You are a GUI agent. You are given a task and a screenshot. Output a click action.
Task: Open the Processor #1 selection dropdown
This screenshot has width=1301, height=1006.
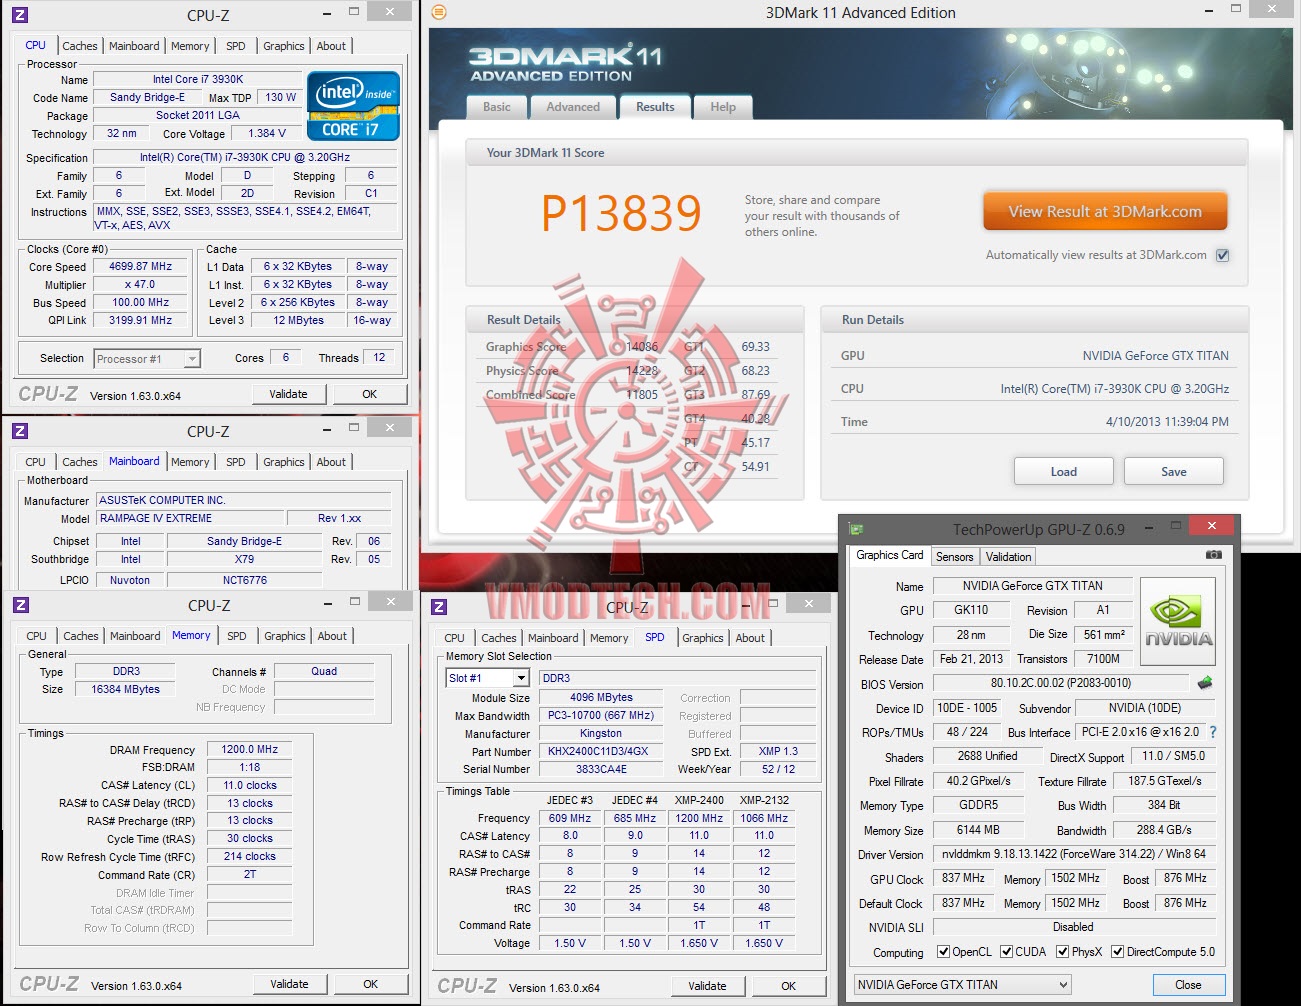(x=147, y=358)
